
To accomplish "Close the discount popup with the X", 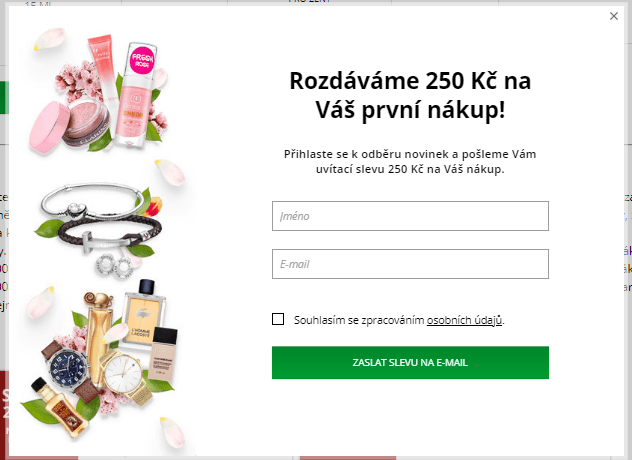I will pyautogui.click(x=613, y=16).
